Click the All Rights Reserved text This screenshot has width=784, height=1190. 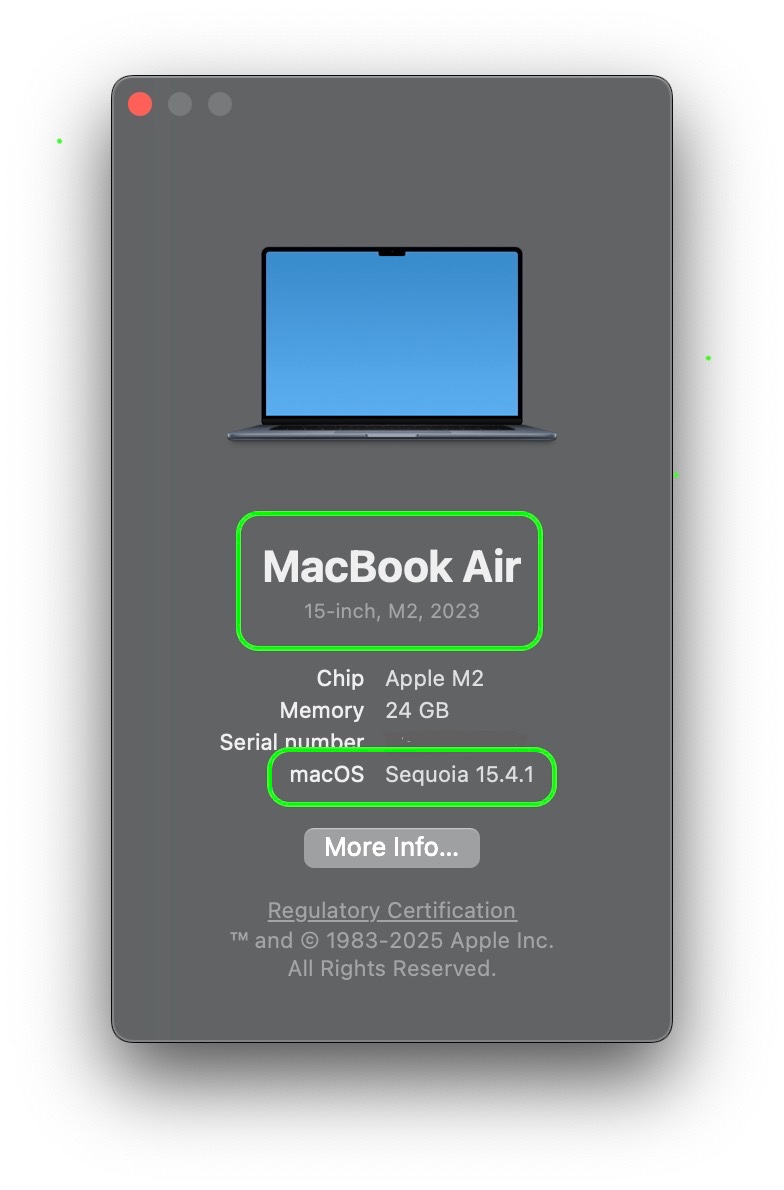[392, 968]
